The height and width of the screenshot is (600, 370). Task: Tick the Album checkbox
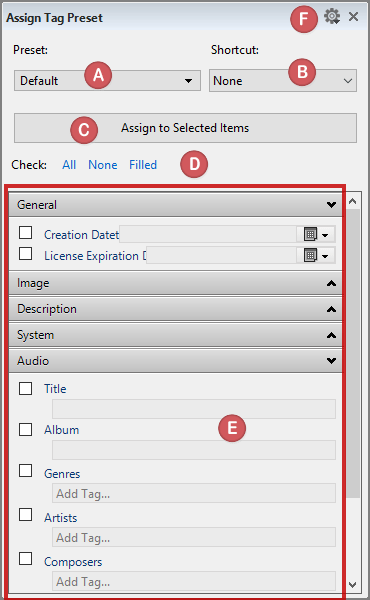click(x=26, y=429)
